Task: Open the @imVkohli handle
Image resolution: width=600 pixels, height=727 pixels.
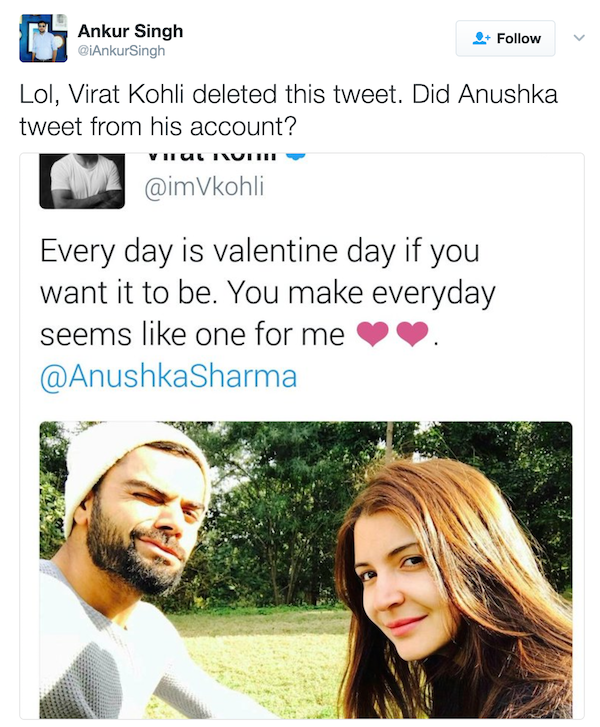Action: (x=205, y=186)
